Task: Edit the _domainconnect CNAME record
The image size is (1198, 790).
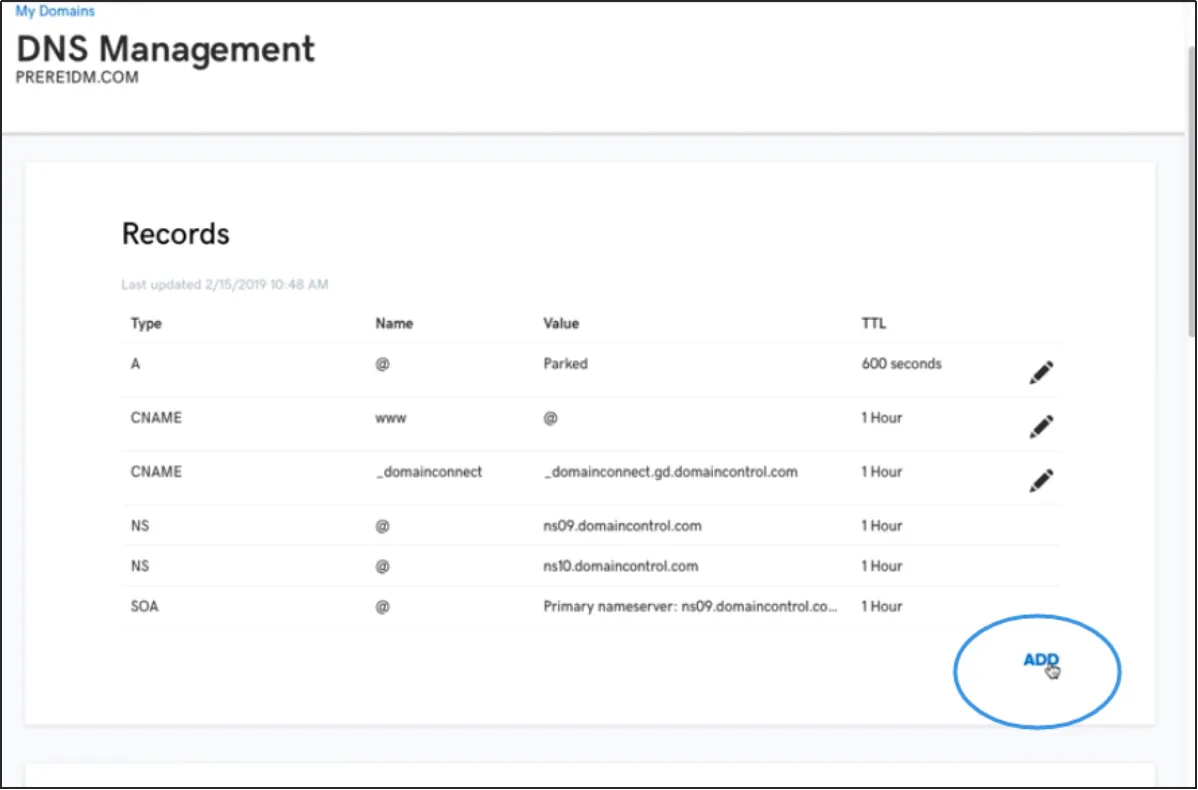Action: coord(1041,481)
